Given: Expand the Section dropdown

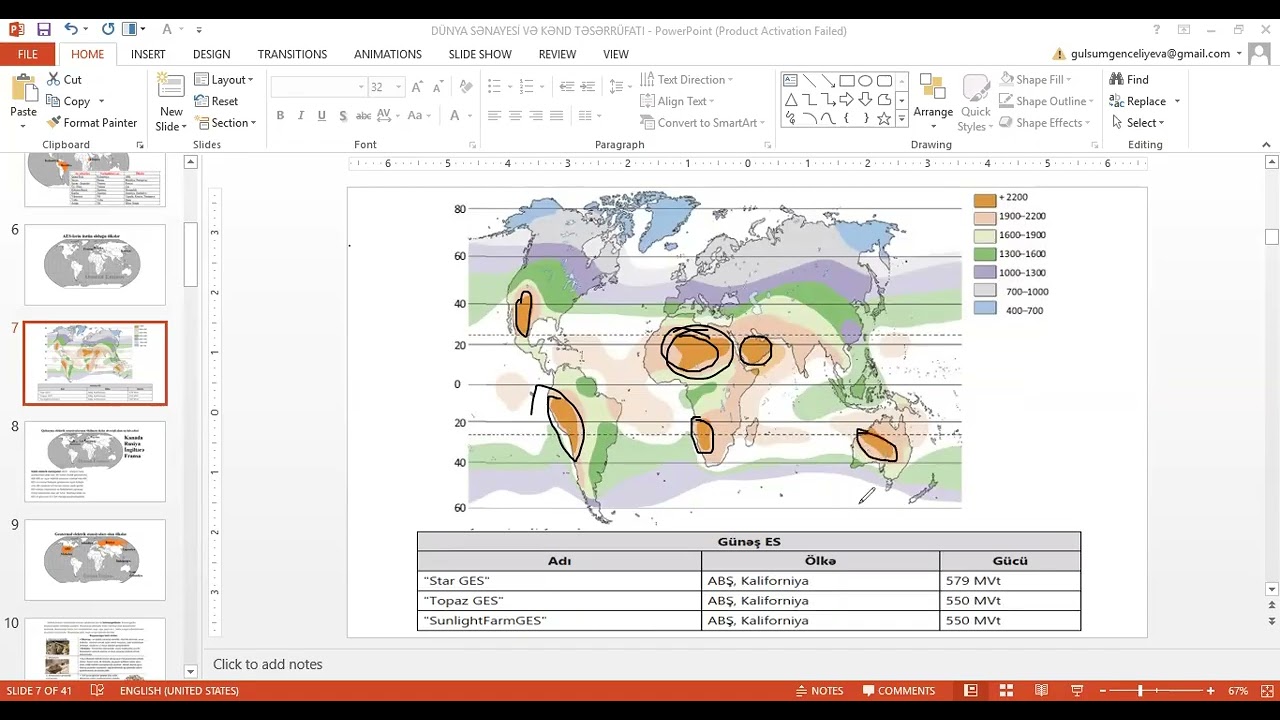Looking at the screenshot, I should tap(226, 123).
